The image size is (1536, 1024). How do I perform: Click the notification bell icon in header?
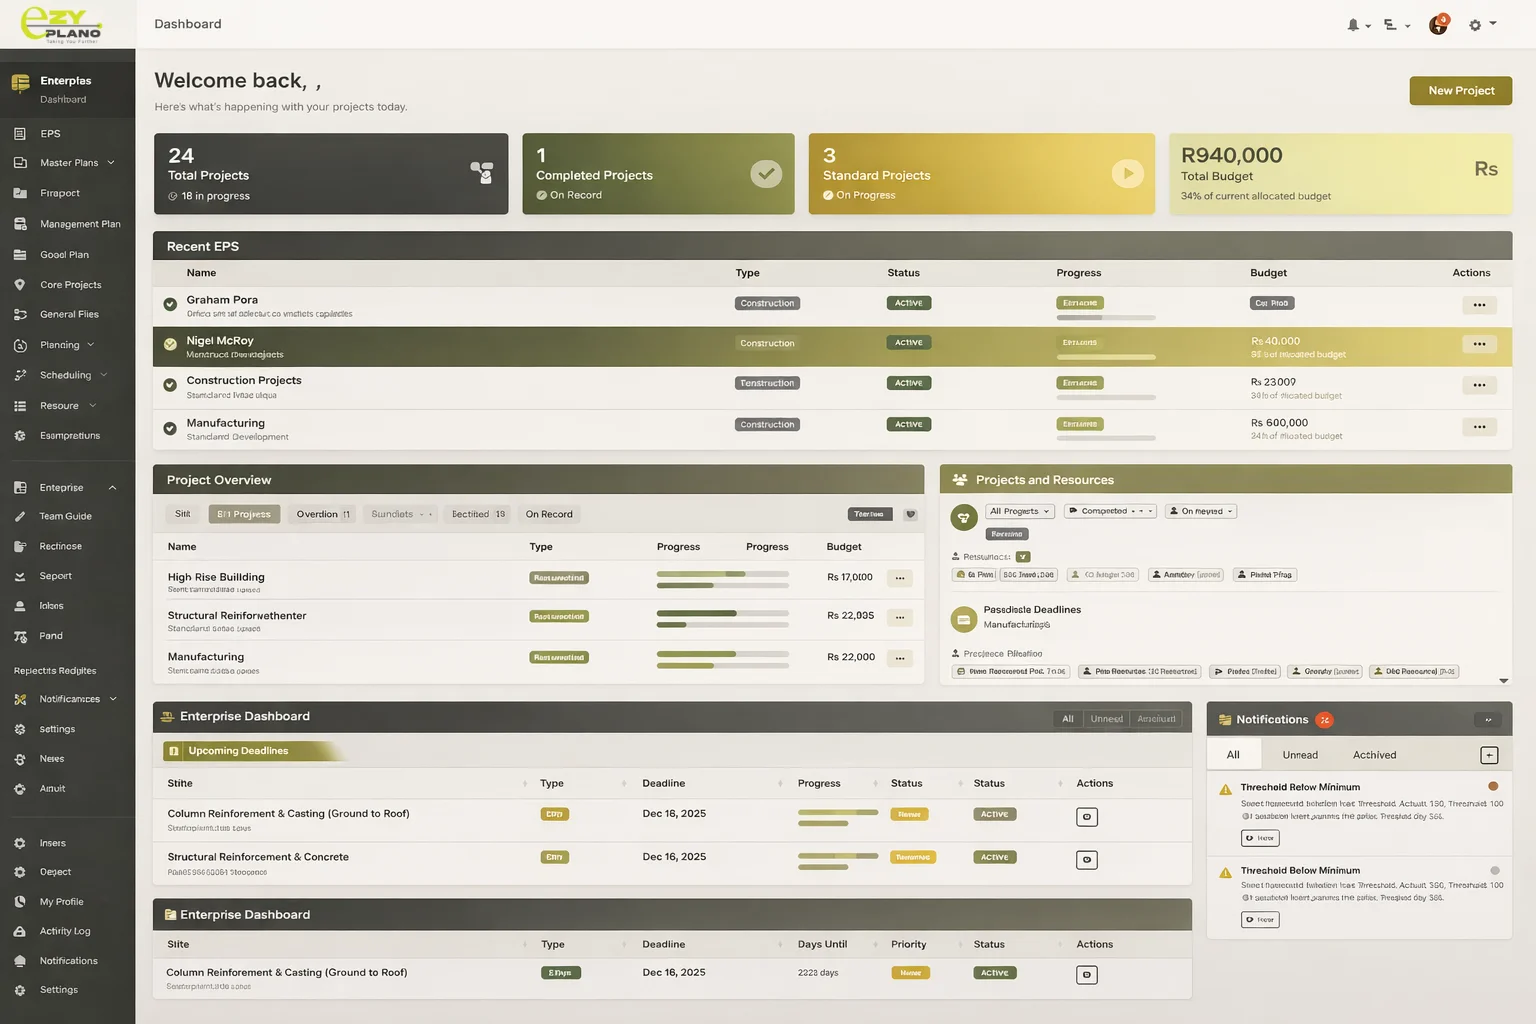click(x=1353, y=25)
